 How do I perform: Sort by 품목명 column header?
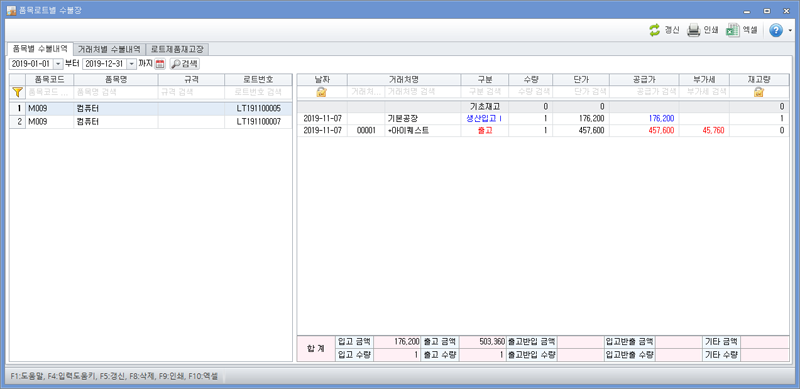pos(116,80)
